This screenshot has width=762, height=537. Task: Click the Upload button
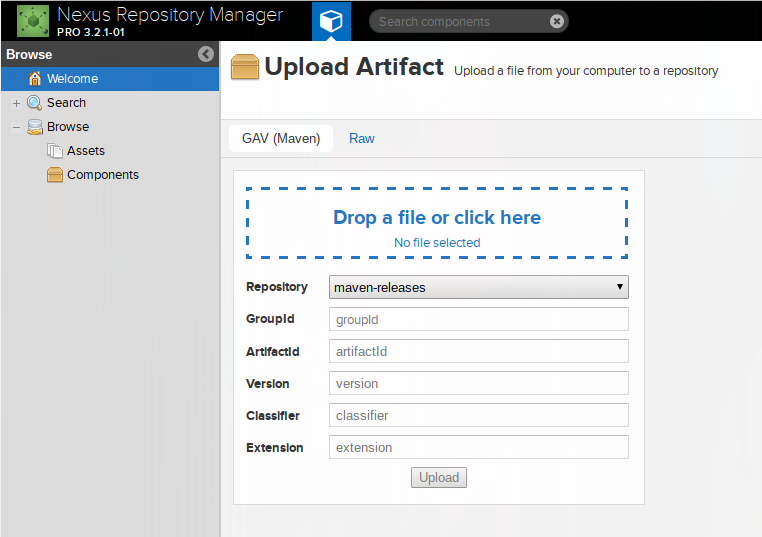[439, 477]
